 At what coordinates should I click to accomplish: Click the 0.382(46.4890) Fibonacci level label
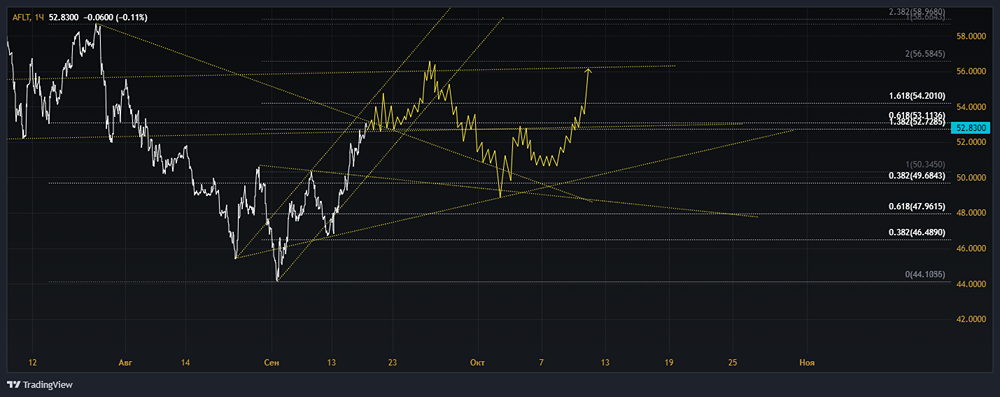coord(917,232)
